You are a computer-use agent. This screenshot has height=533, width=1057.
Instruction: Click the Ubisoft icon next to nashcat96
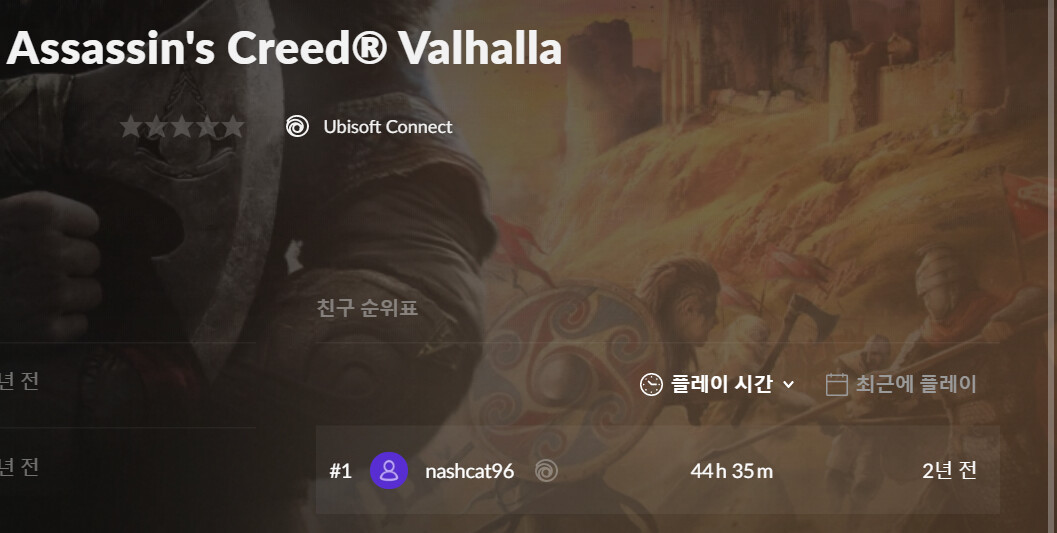pos(546,470)
